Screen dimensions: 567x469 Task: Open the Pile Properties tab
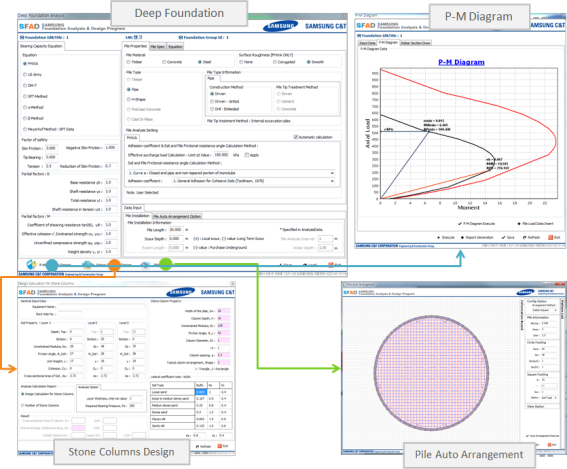click(x=135, y=46)
